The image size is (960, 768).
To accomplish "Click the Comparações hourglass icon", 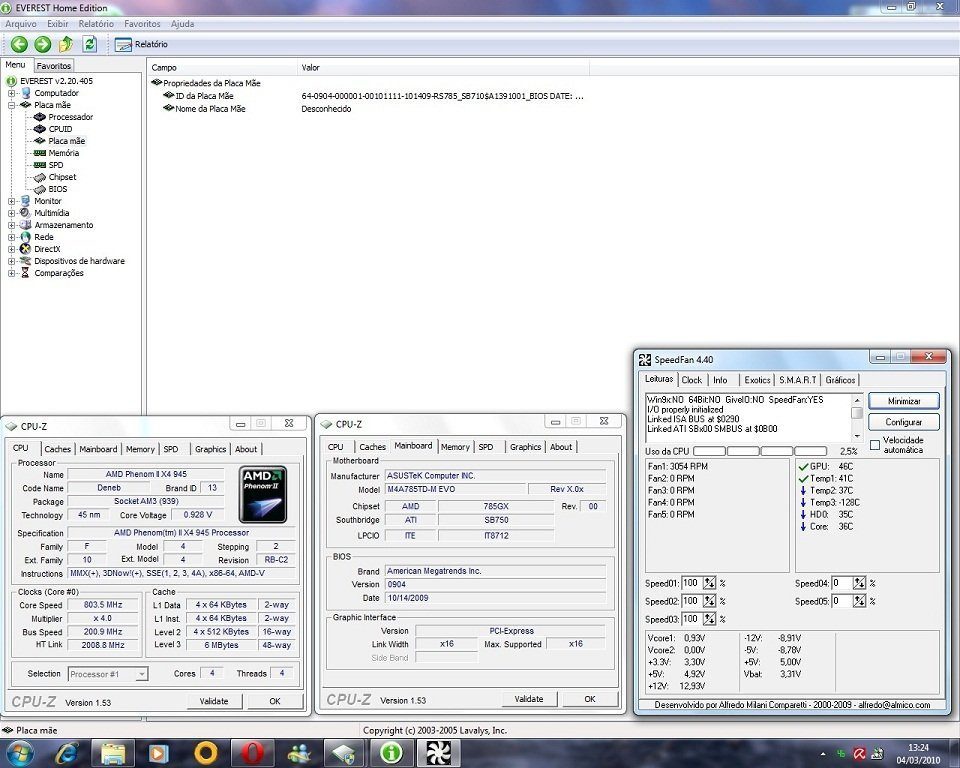I will pos(25,273).
